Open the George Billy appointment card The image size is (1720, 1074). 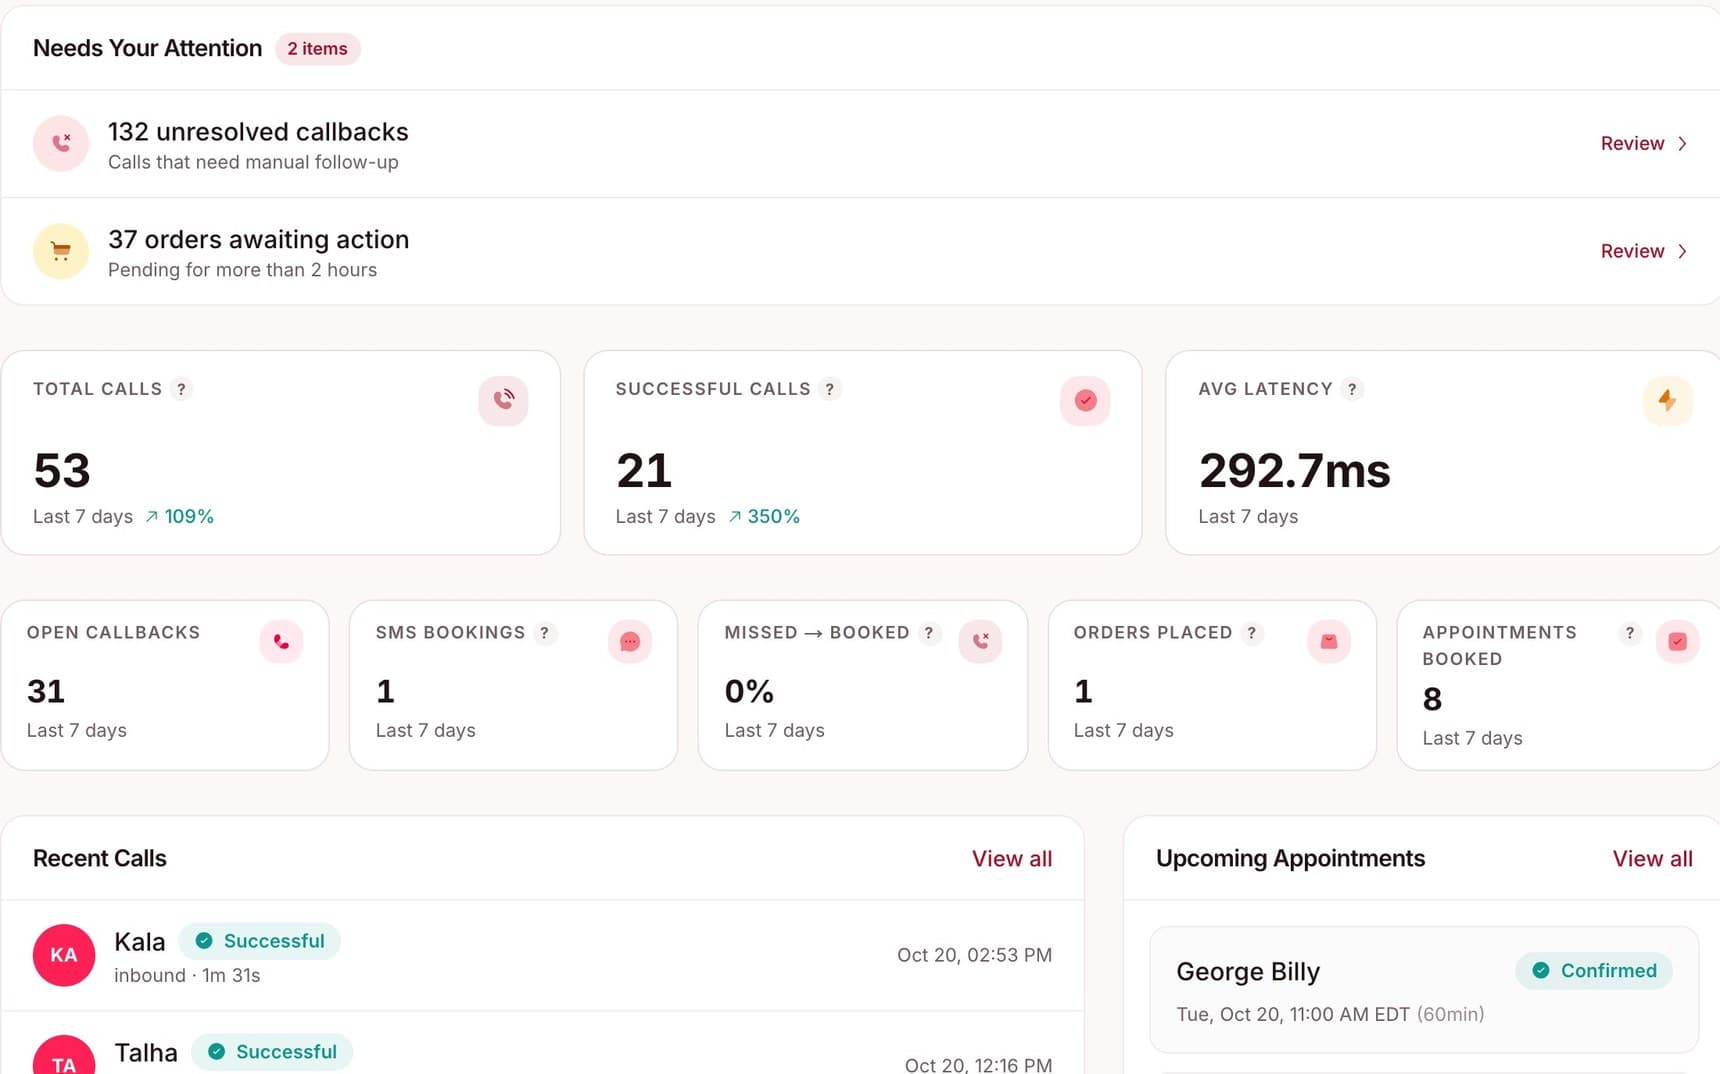click(1424, 989)
